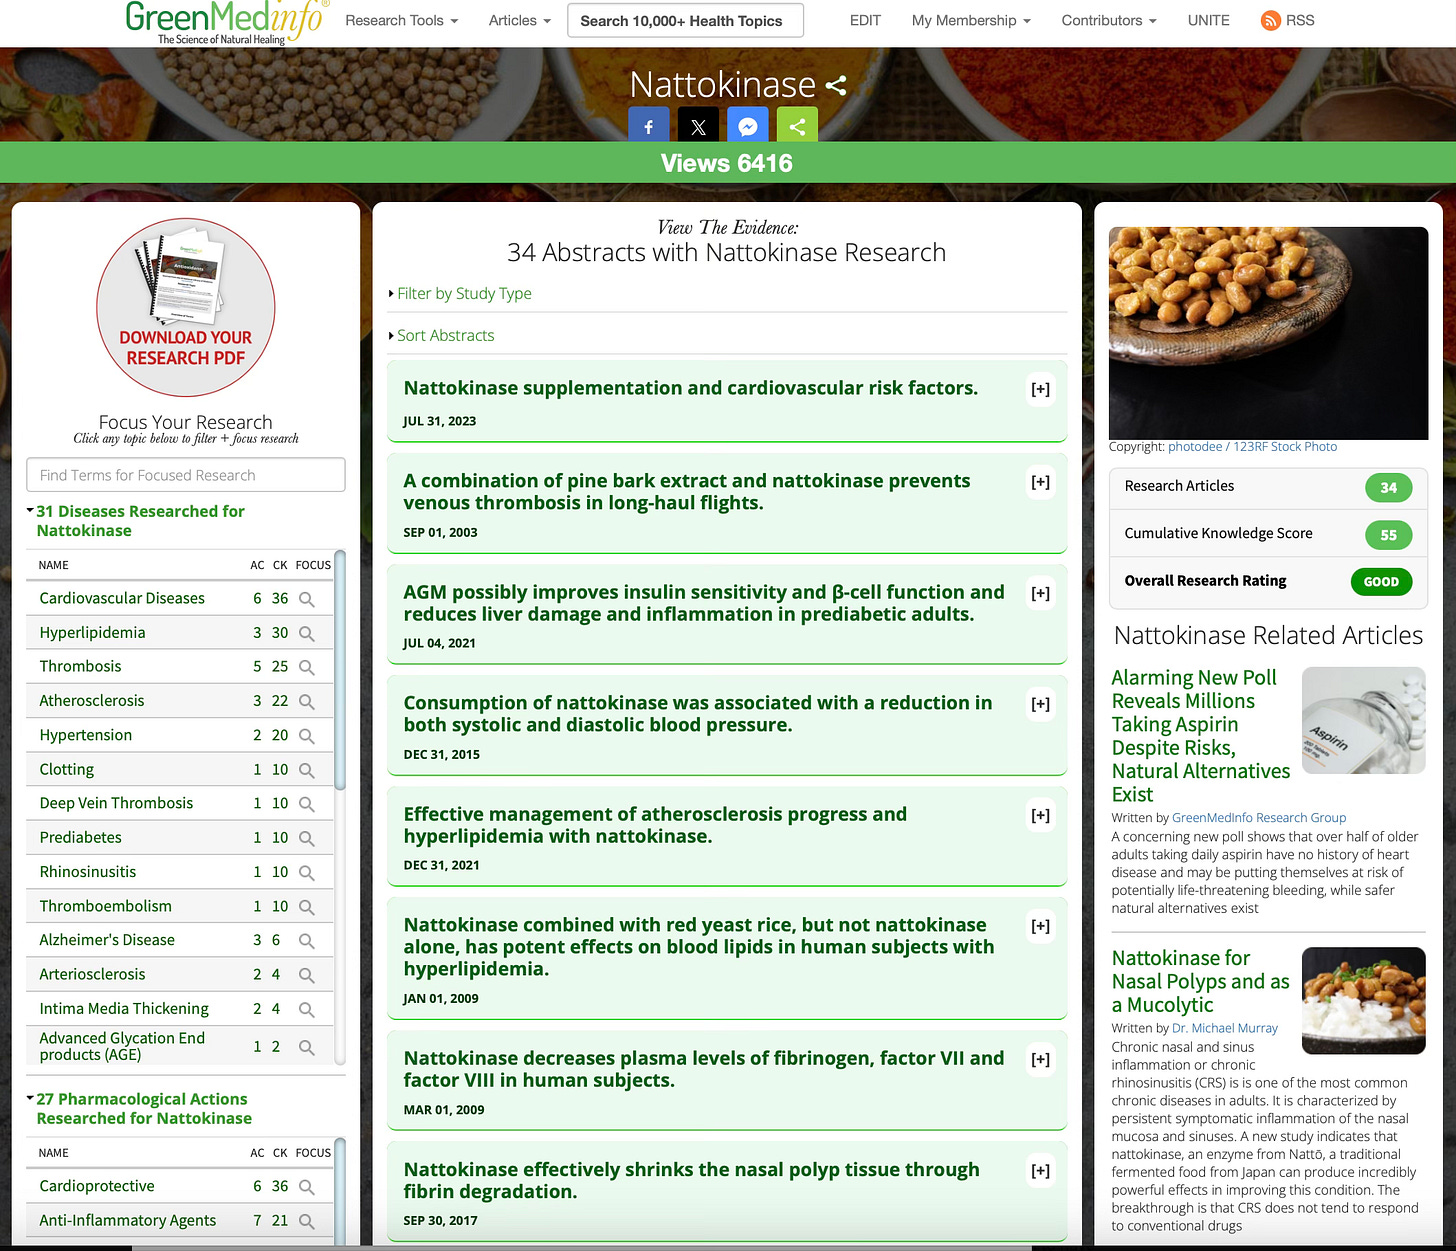Image resolution: width=1456 pixels, height=1251 pixels.
Task: Click the UNITE menu item
Action: click(x=1208, y=20)
